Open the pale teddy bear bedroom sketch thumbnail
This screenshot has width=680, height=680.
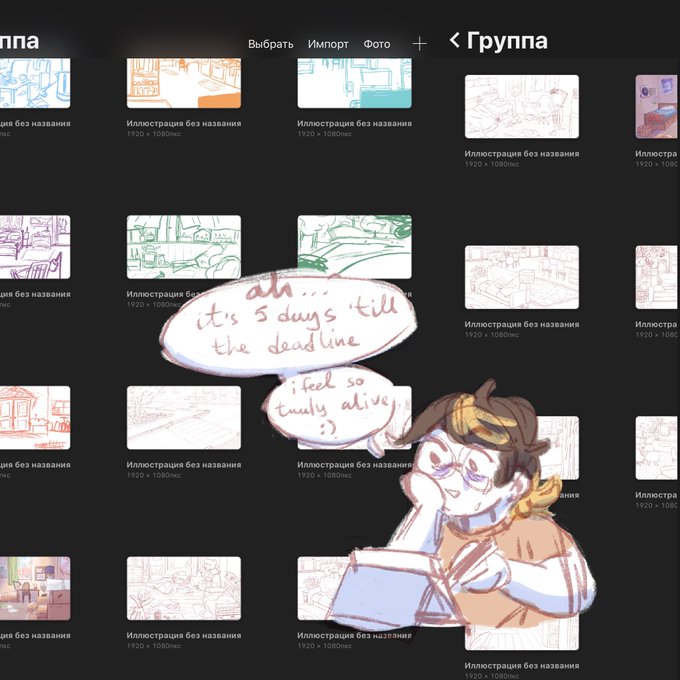click(184, 588)
